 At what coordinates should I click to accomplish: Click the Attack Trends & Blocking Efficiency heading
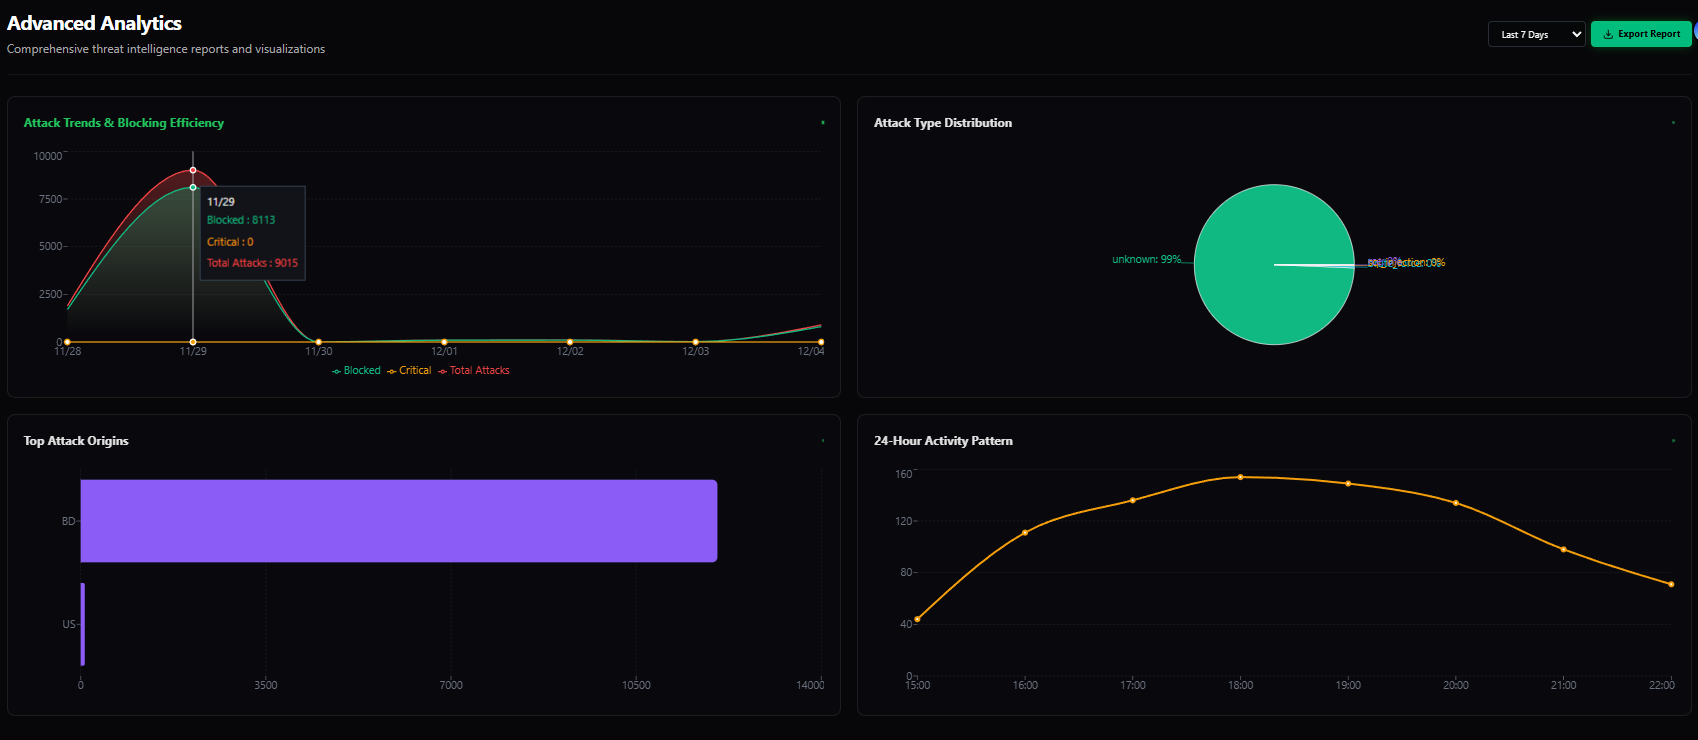(124, 123)
